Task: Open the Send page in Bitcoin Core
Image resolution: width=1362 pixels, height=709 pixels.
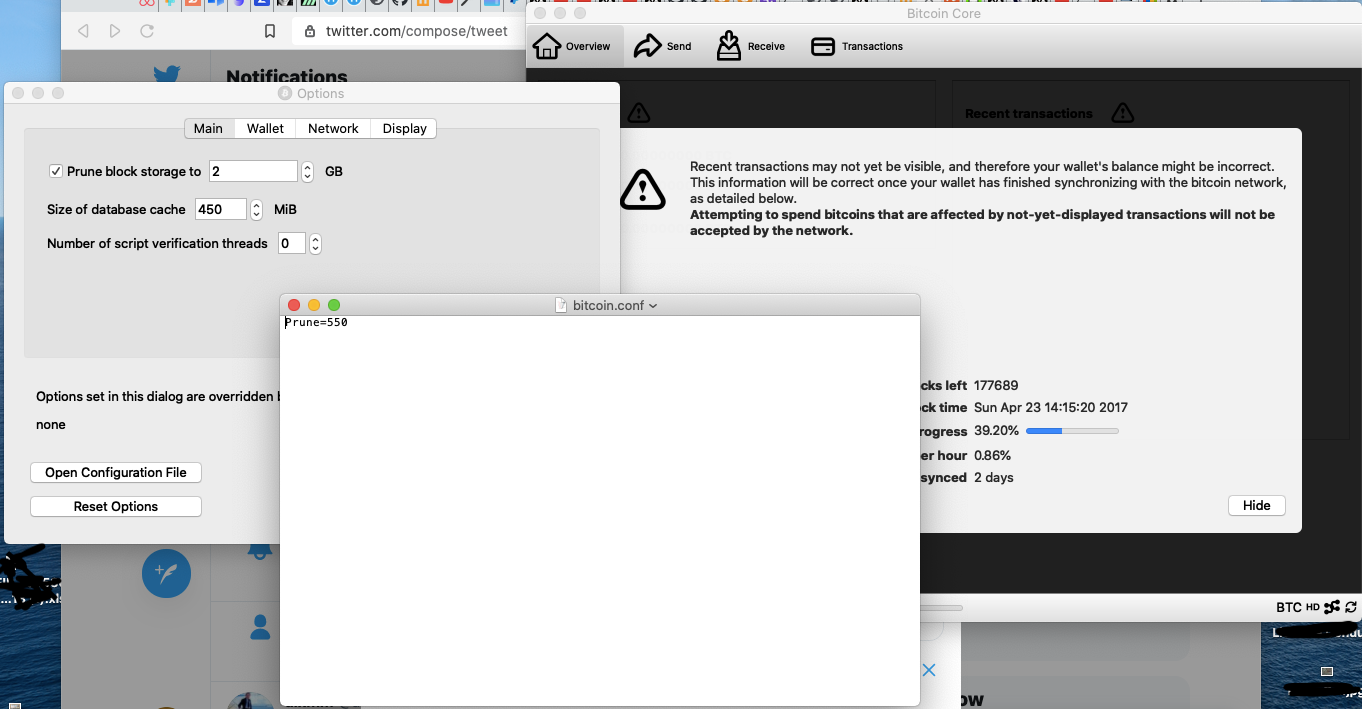Action: [663, 46]
